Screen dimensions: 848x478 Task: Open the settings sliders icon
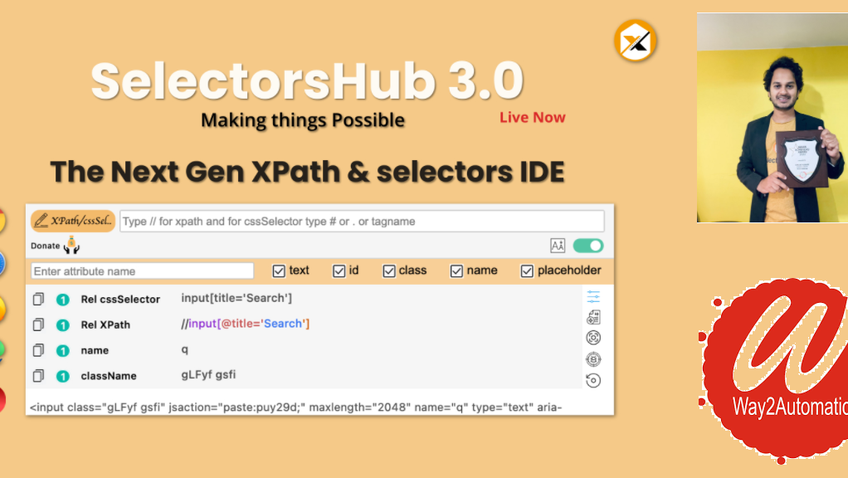coord(593,297)
